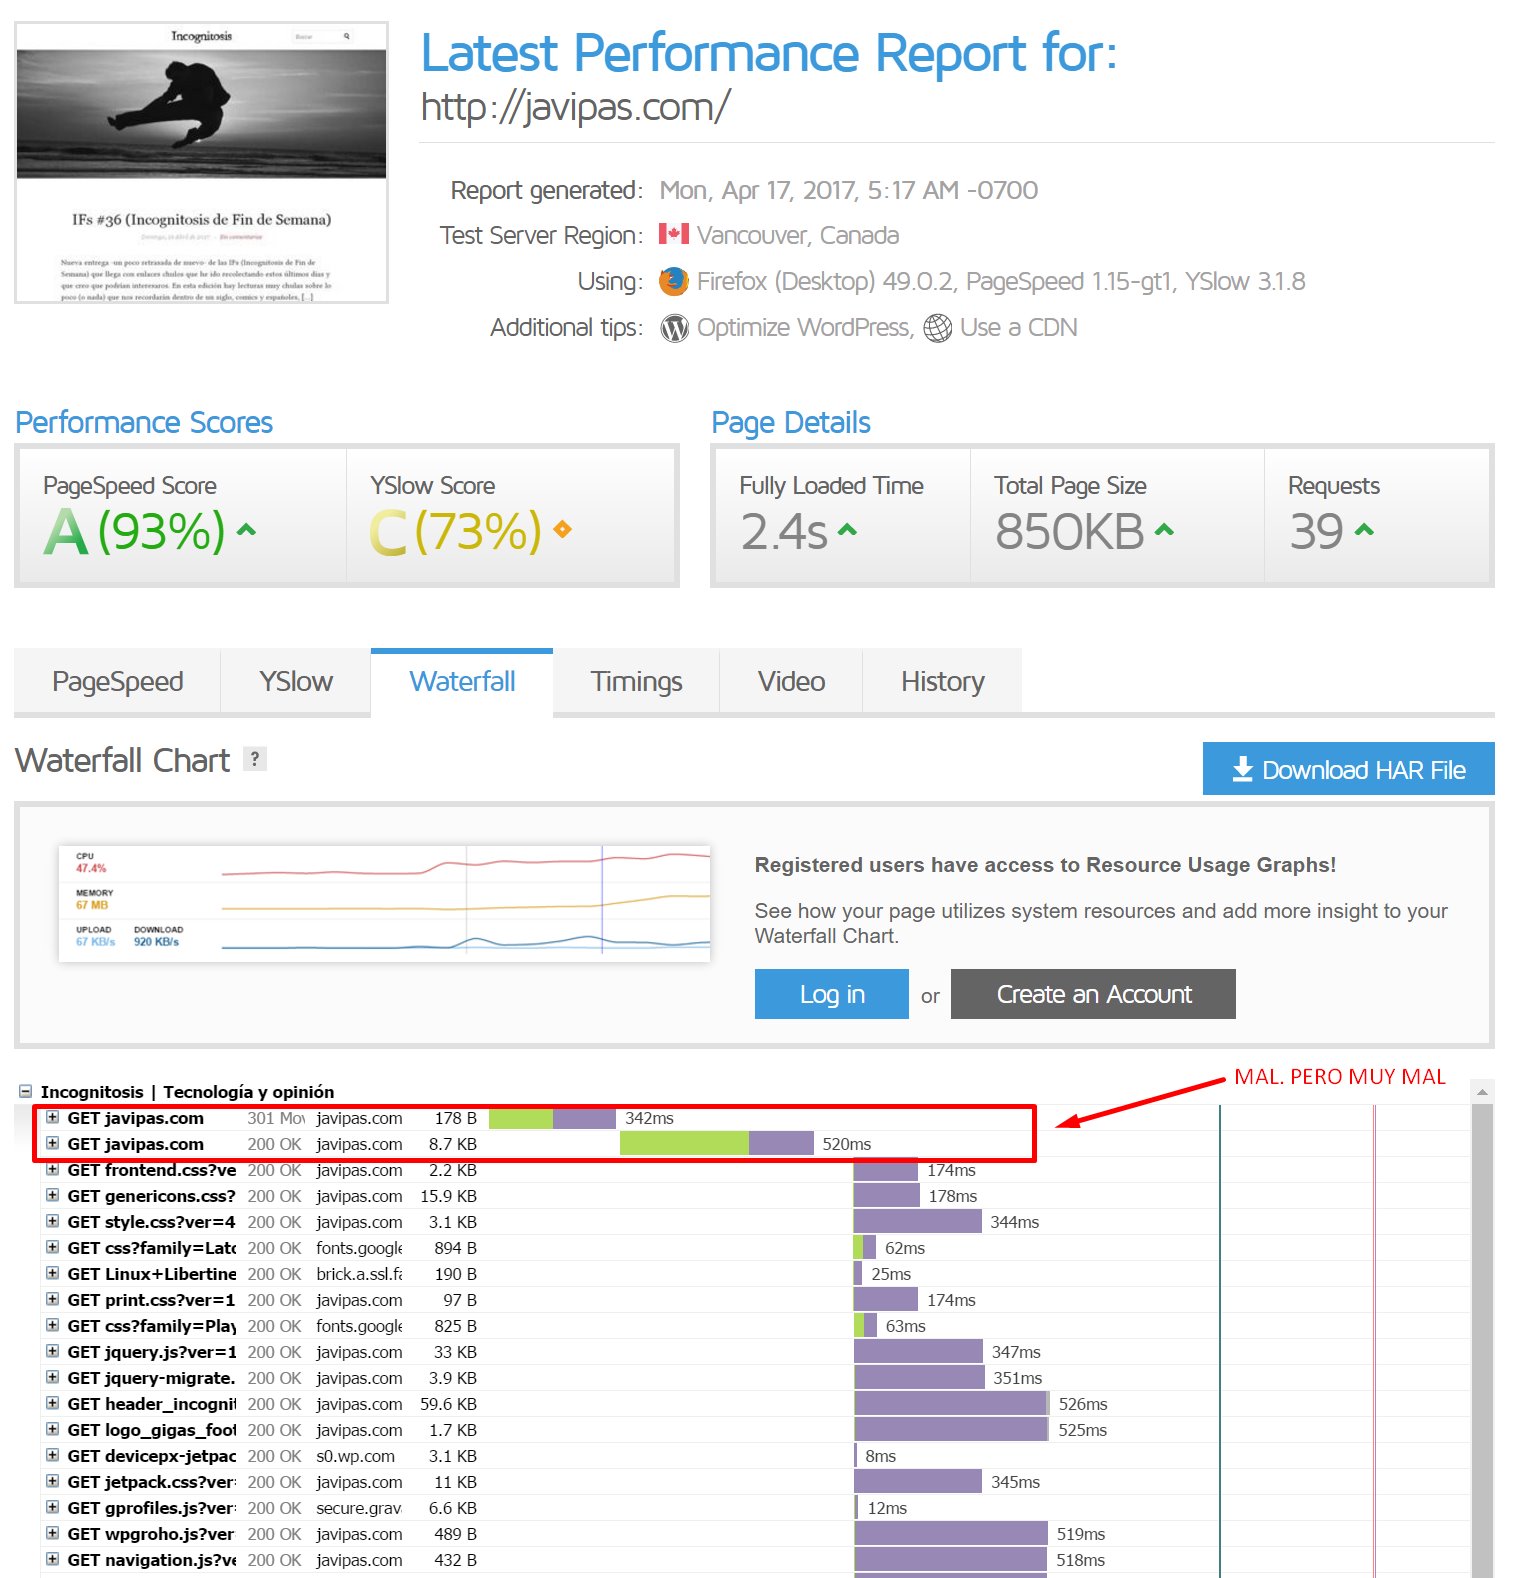
Task: Open the Incognitosis site screenshot thumbnail
Action: pos(201,162)
